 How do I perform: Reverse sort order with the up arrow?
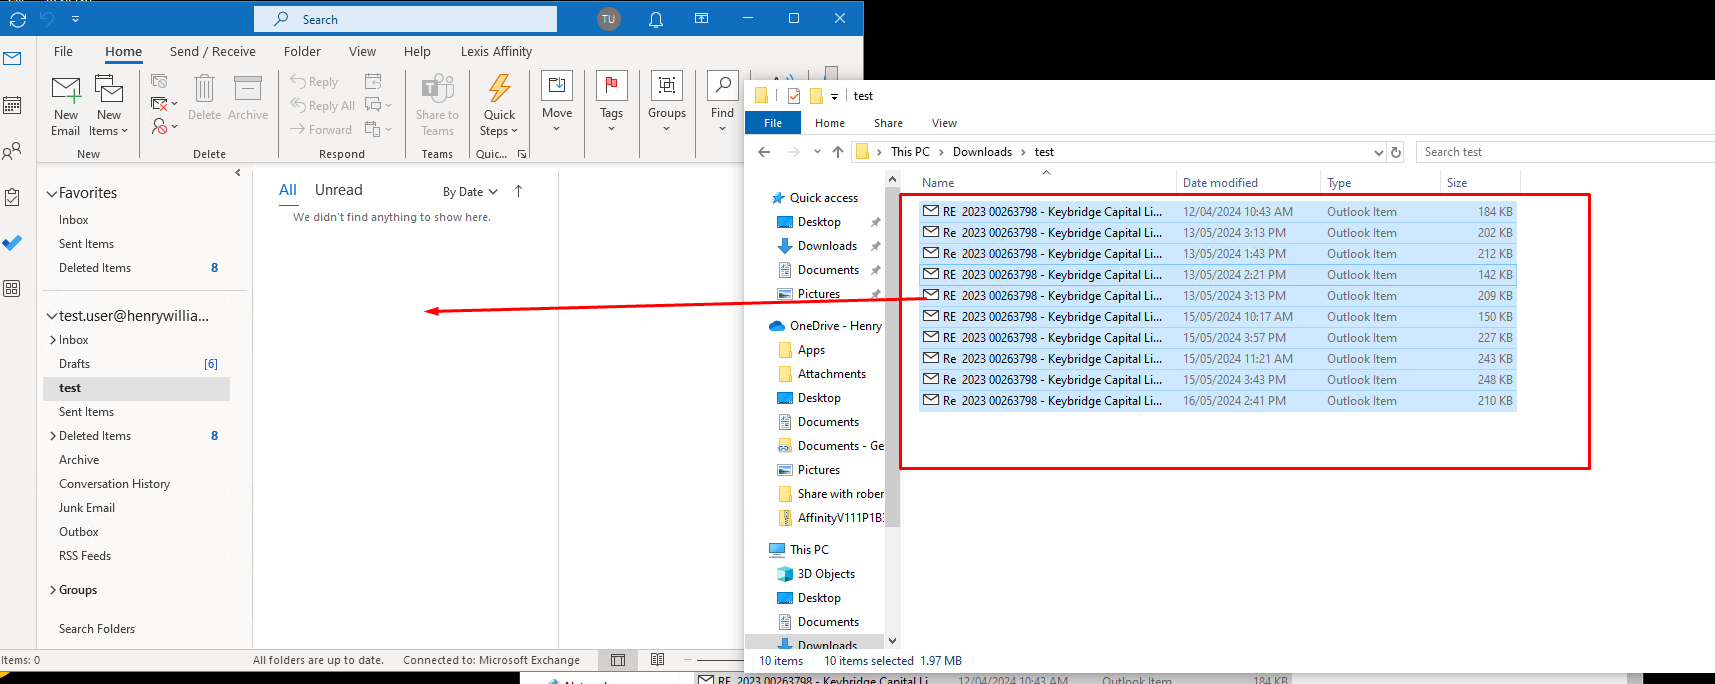click(518, 191)
